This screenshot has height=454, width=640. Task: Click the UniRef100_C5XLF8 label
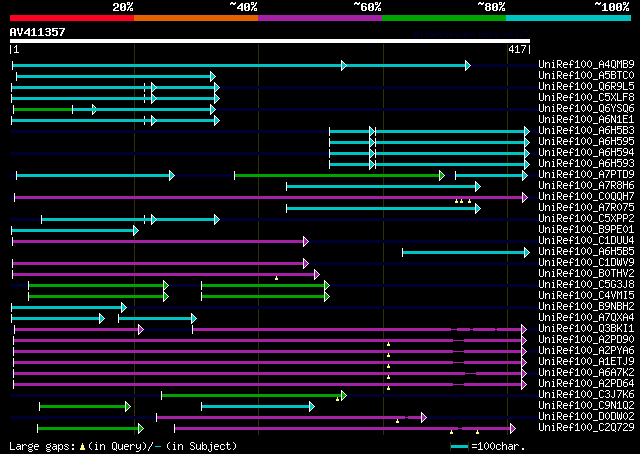click(586, 97)
